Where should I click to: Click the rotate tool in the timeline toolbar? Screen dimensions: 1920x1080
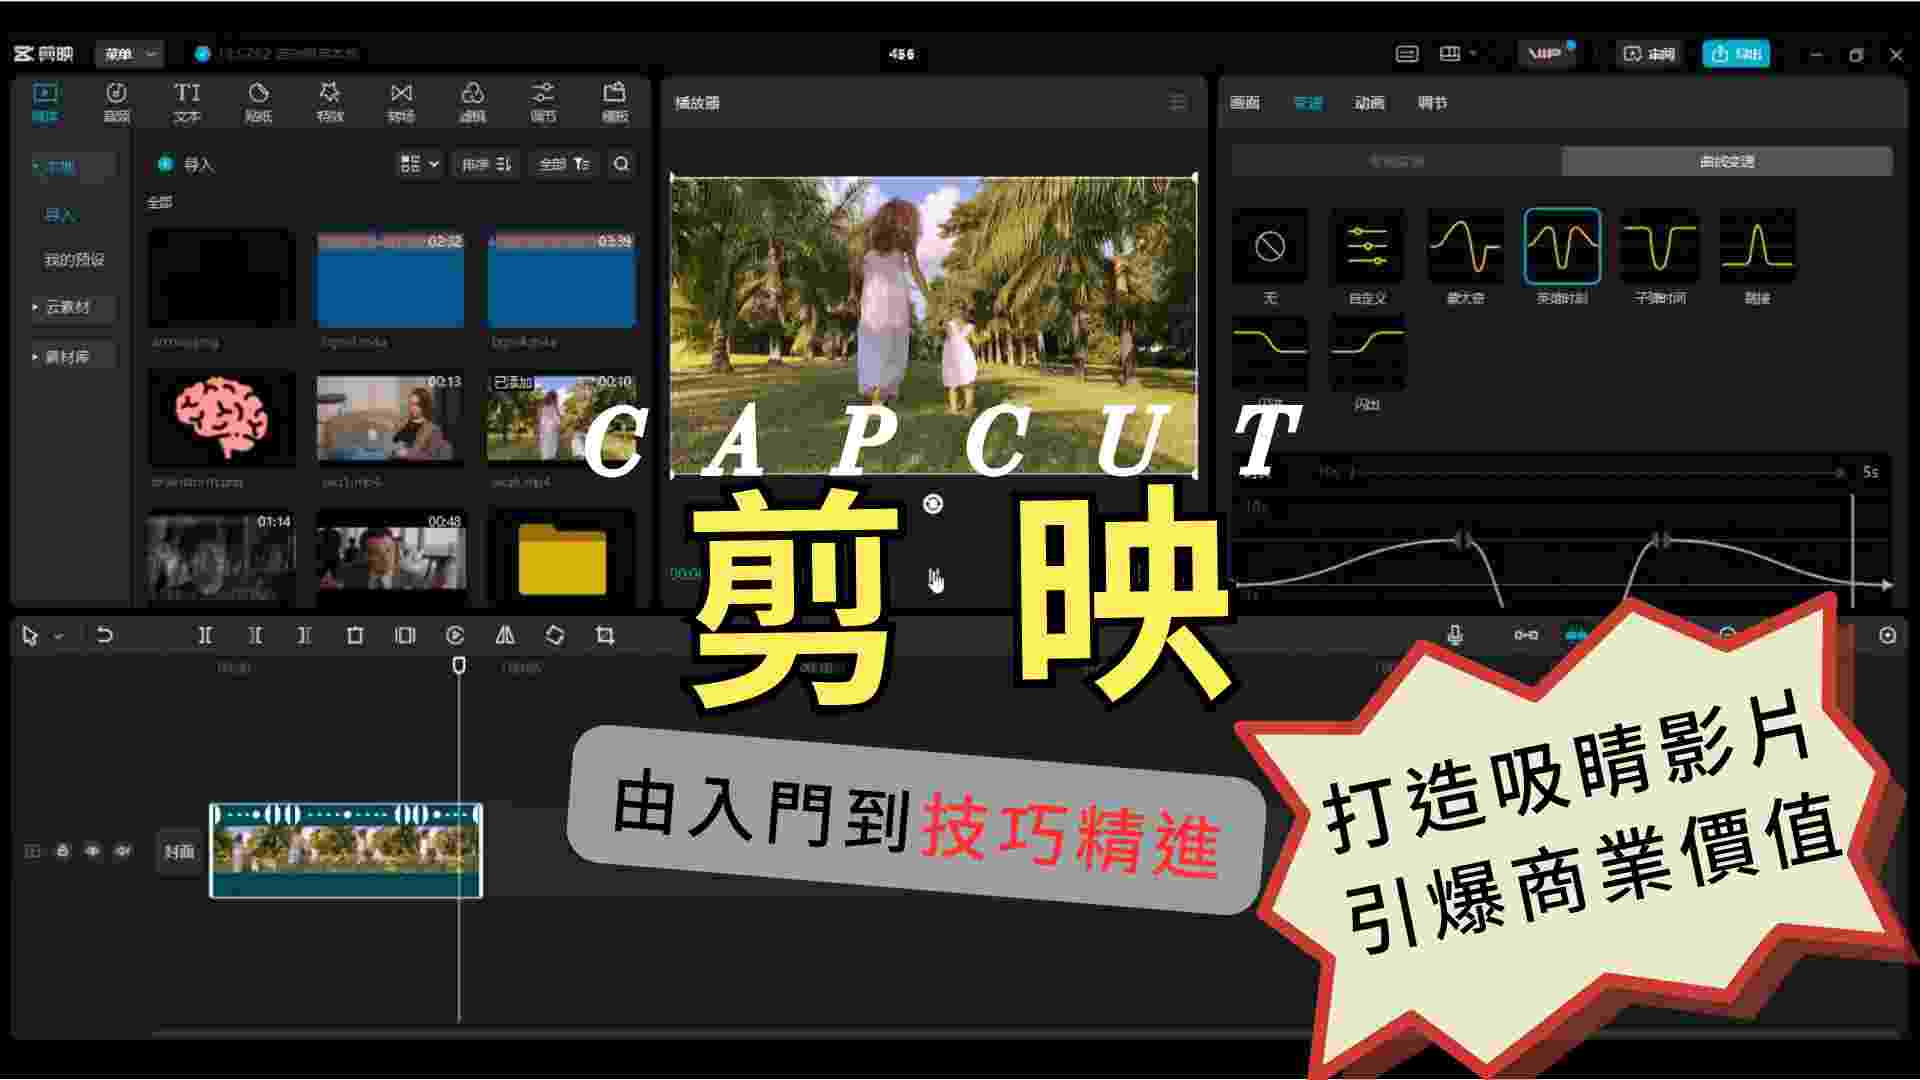click(x=555, y=635)
